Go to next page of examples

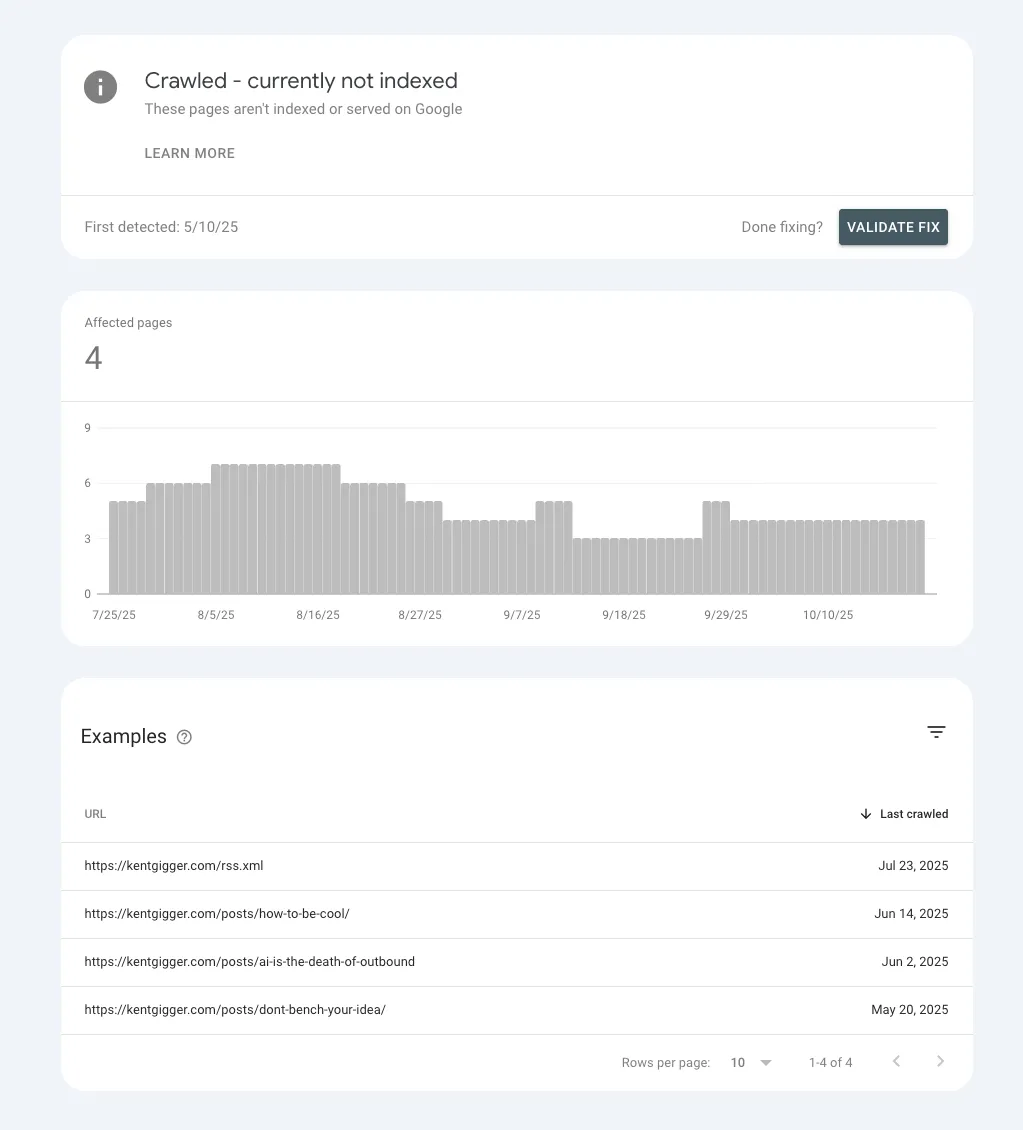(940, 1061)
